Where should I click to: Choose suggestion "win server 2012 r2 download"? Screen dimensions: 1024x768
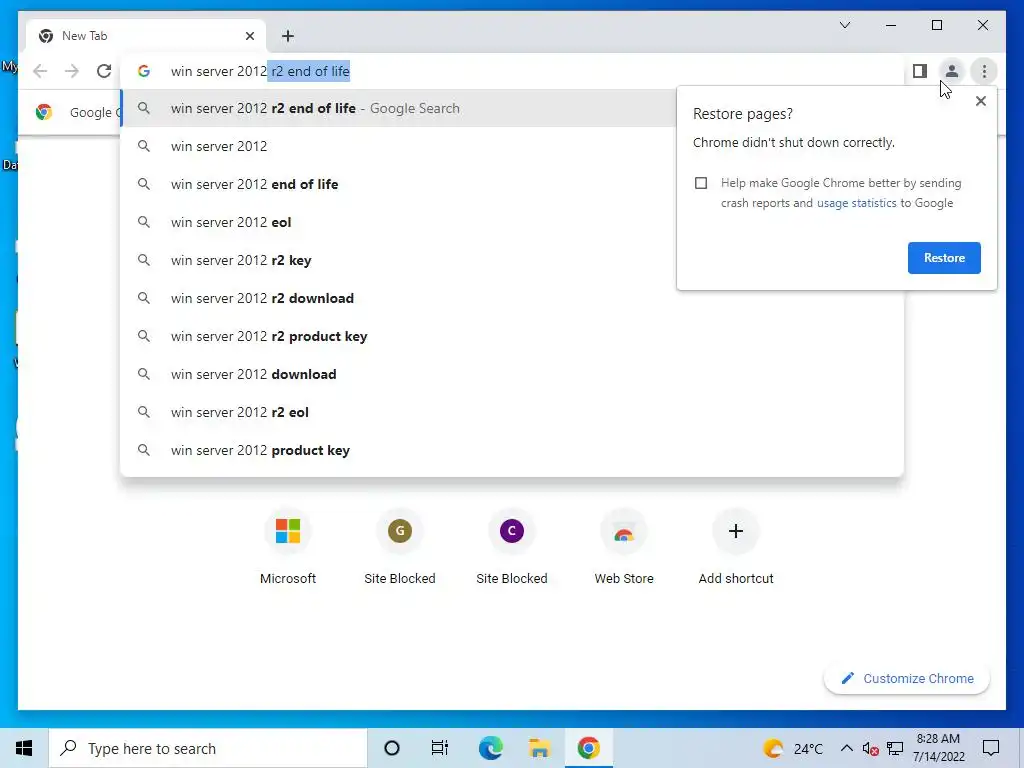[512, 298]
